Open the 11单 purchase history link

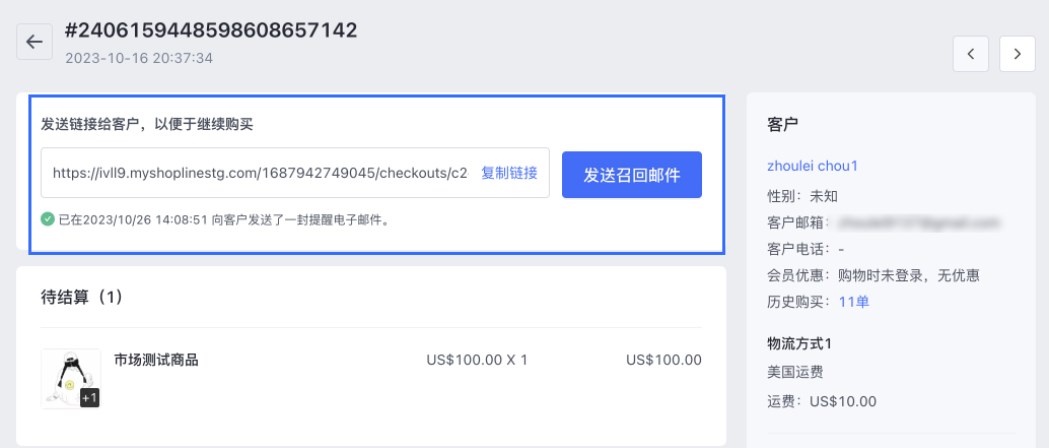853,301
